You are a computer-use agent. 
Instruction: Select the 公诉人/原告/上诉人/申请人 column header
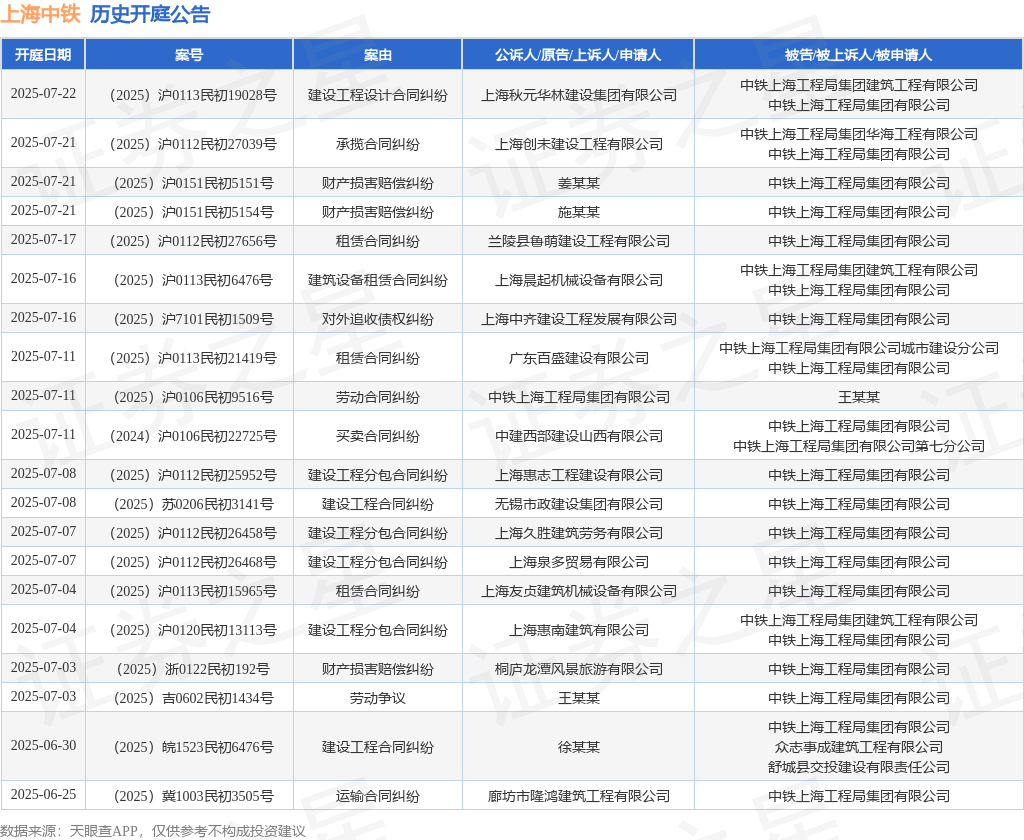[x=578, y=54]
